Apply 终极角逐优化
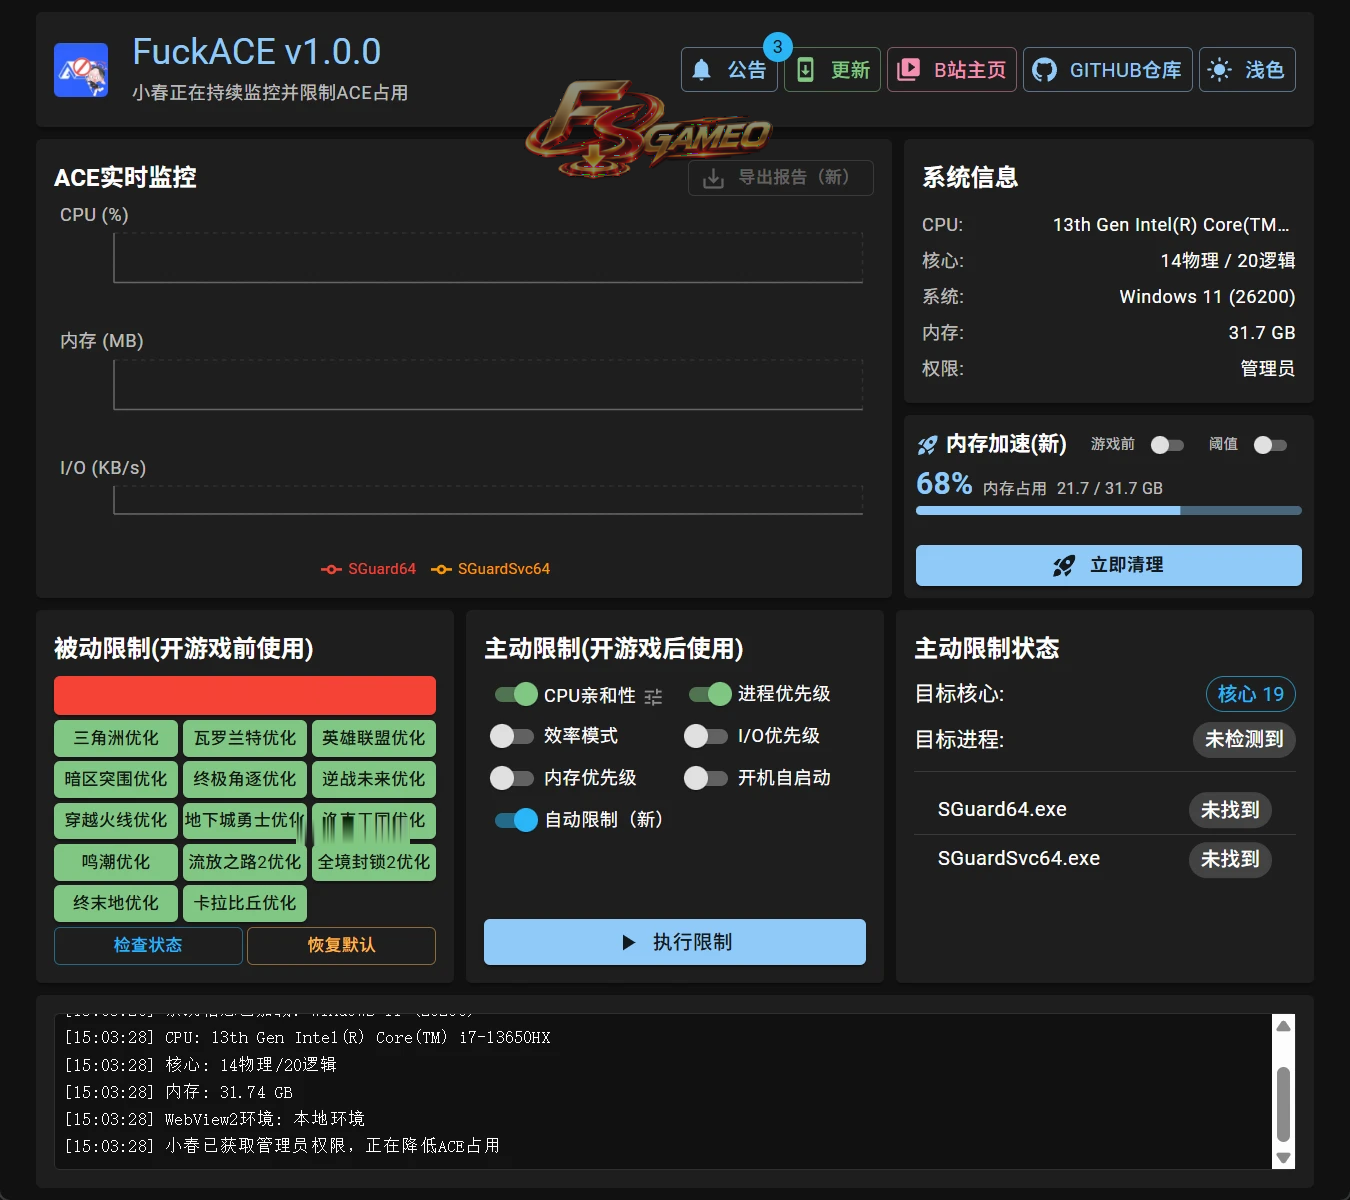The image size is (1350, 1200). pos(245,780)
